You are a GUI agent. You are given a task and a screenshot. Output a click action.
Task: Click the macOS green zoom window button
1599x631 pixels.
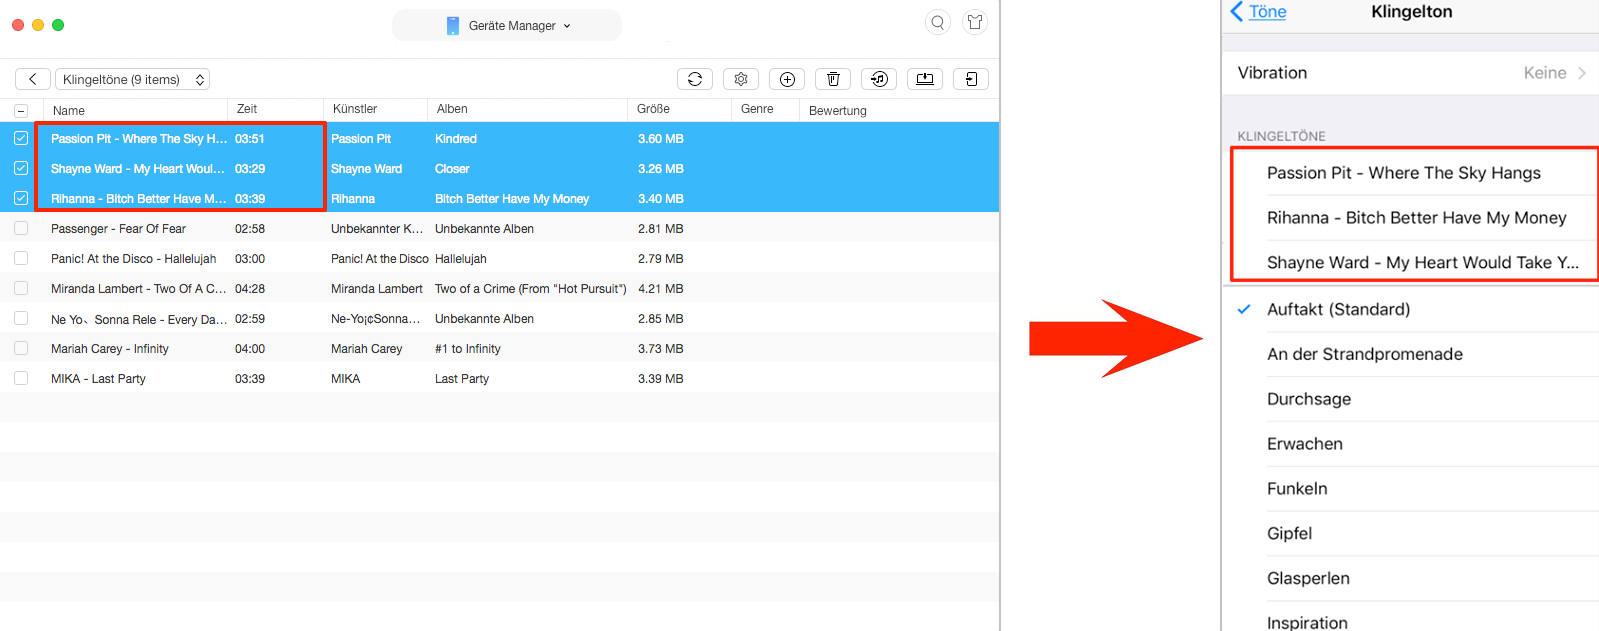58,25
